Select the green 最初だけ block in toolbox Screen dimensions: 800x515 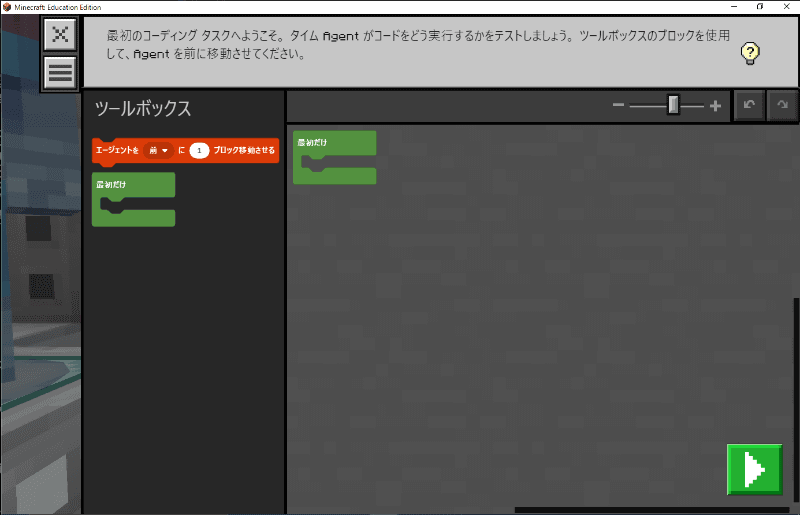click(x=134, y=199)
